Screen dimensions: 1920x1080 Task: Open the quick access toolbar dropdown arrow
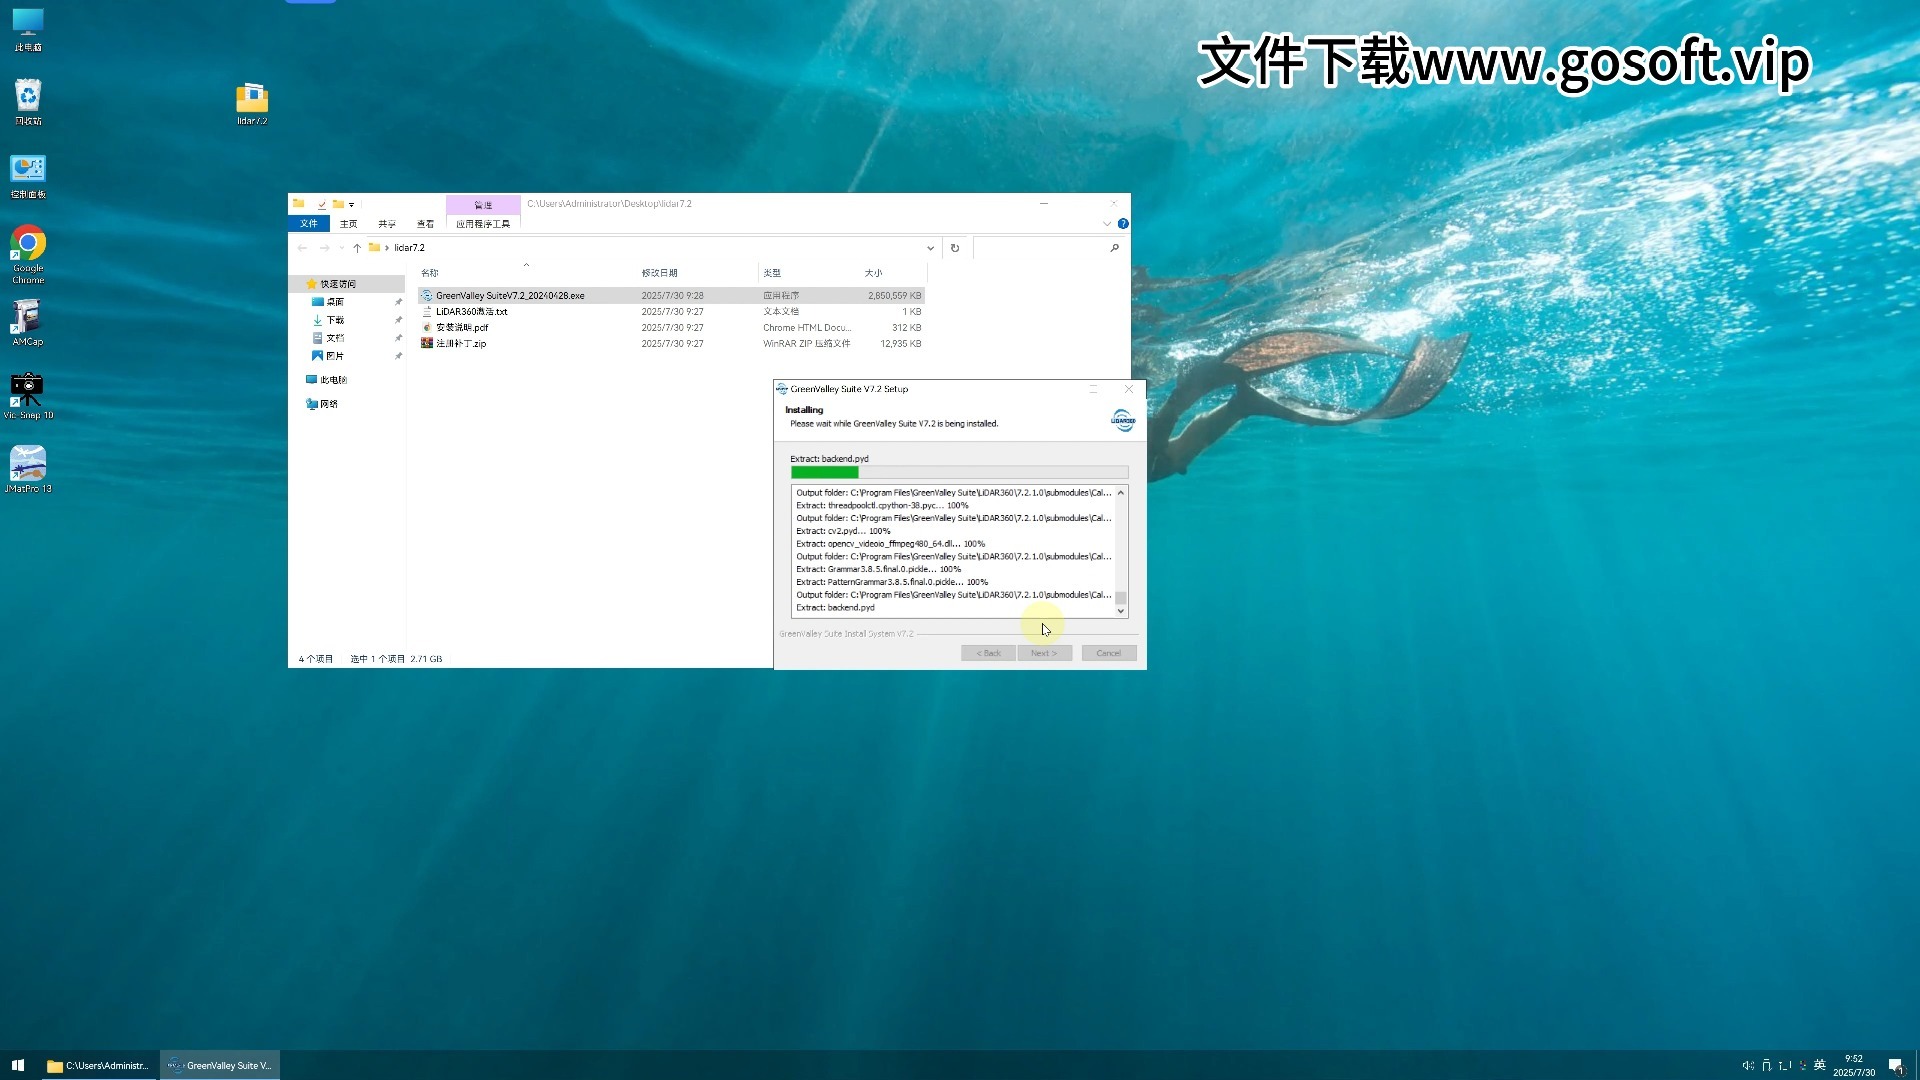(x=351, y=204)
